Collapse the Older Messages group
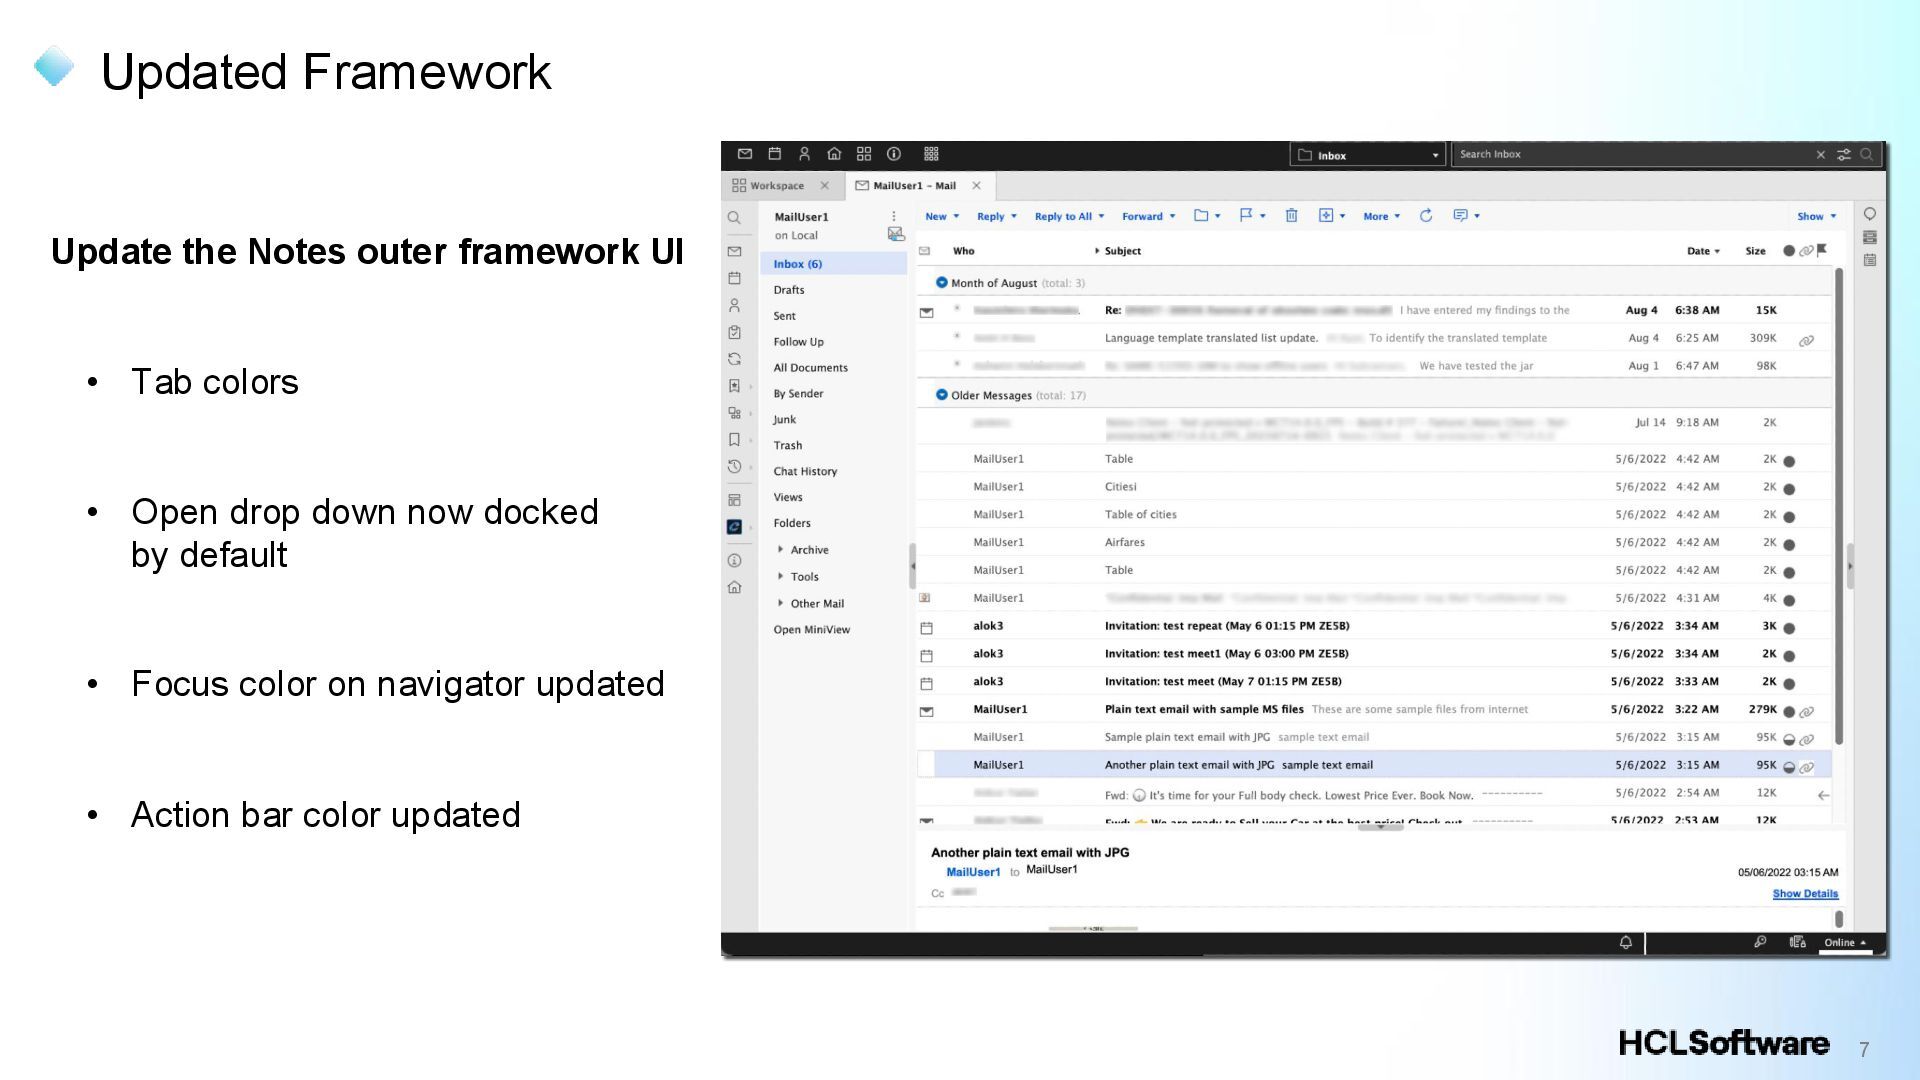The height and width of the screenshot is (1080, 1920). 941,395
